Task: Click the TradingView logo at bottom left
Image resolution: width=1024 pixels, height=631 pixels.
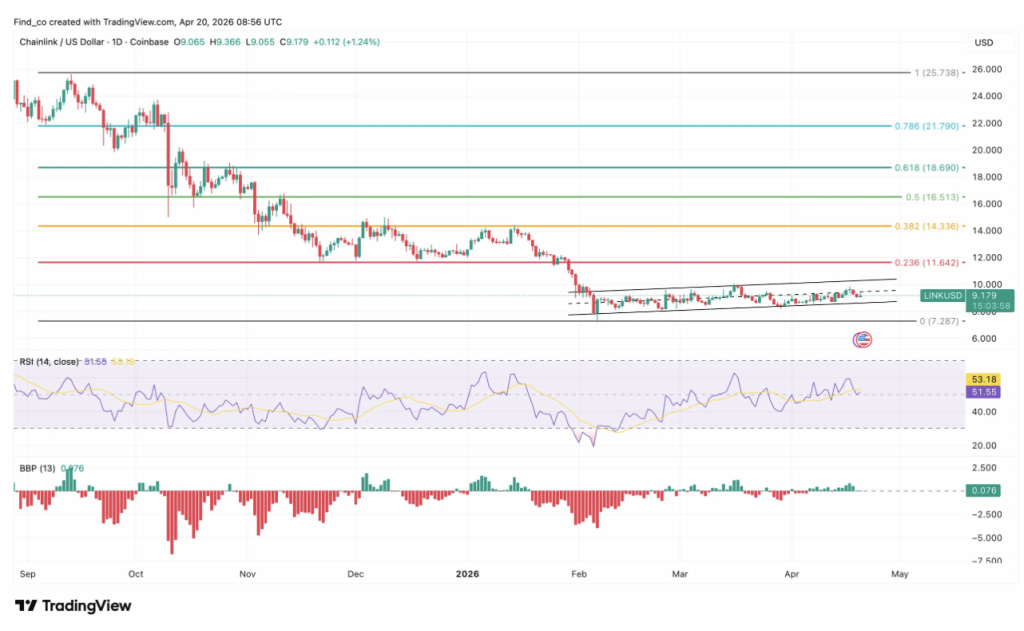Action: (x=73, y=606)
